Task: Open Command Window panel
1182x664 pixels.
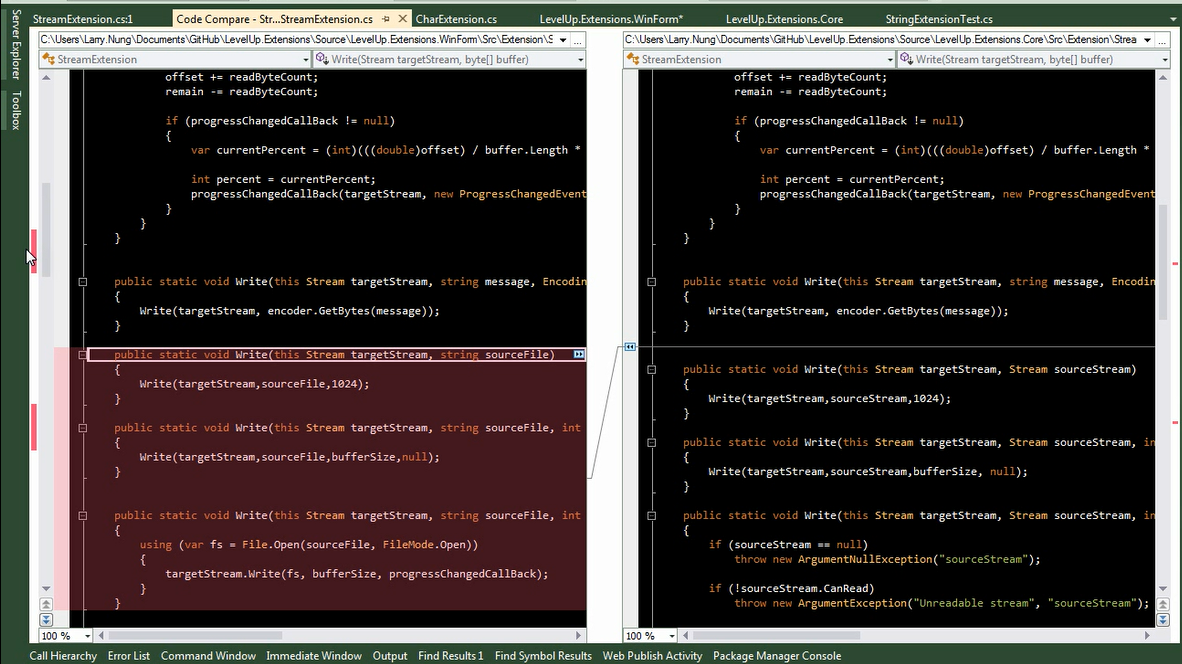Action: [208, 656]
